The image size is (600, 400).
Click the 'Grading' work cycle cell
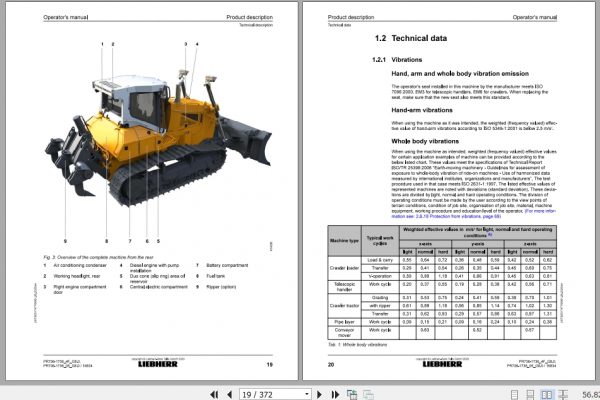[x=380, y=297]
